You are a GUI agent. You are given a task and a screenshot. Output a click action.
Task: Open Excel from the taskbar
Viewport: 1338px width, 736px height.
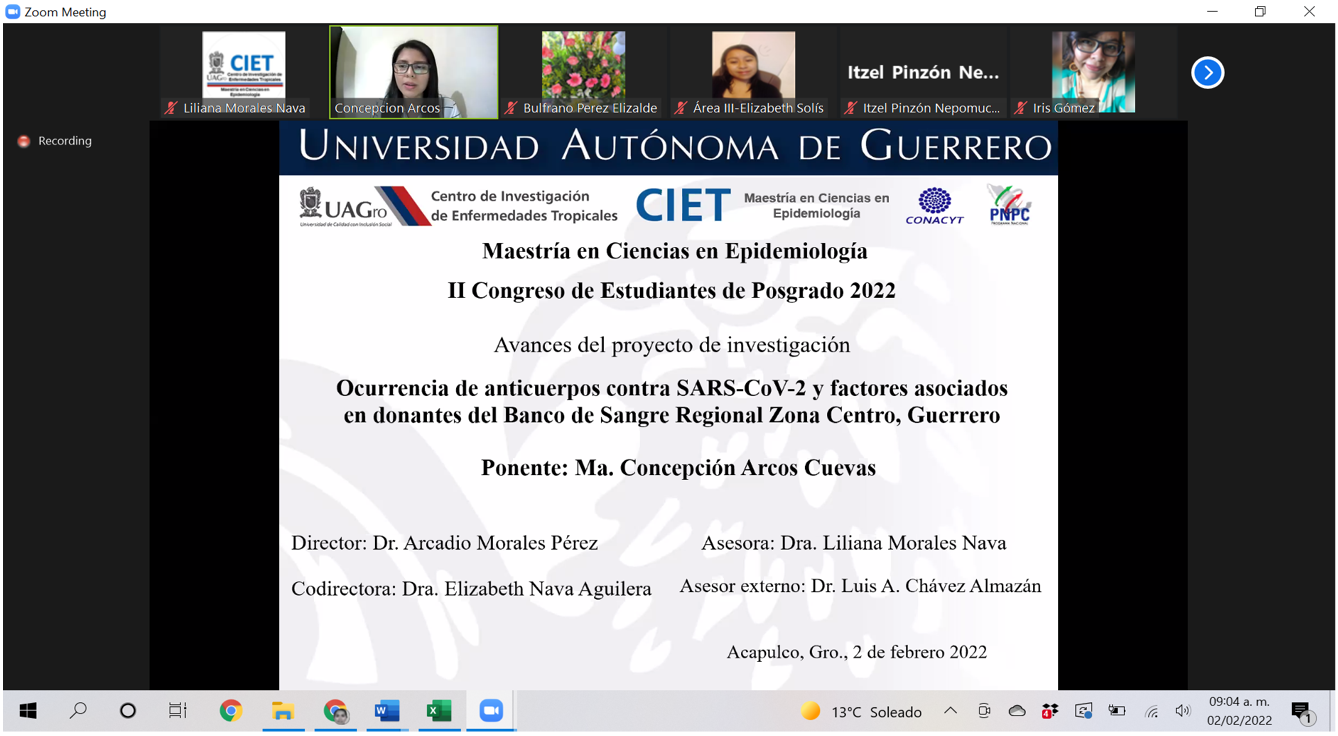tap(438, 711)
